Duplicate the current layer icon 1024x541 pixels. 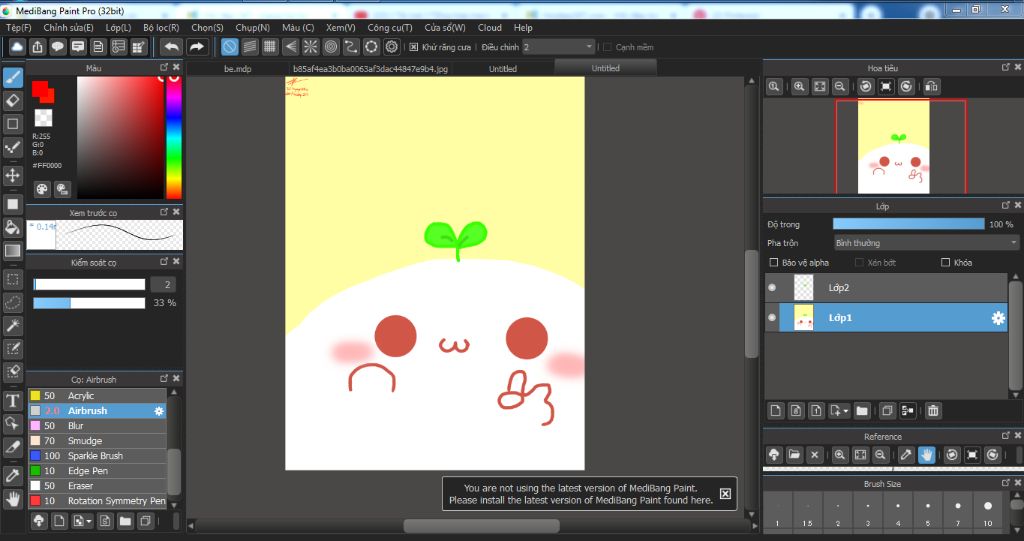[x=887, y=410]
